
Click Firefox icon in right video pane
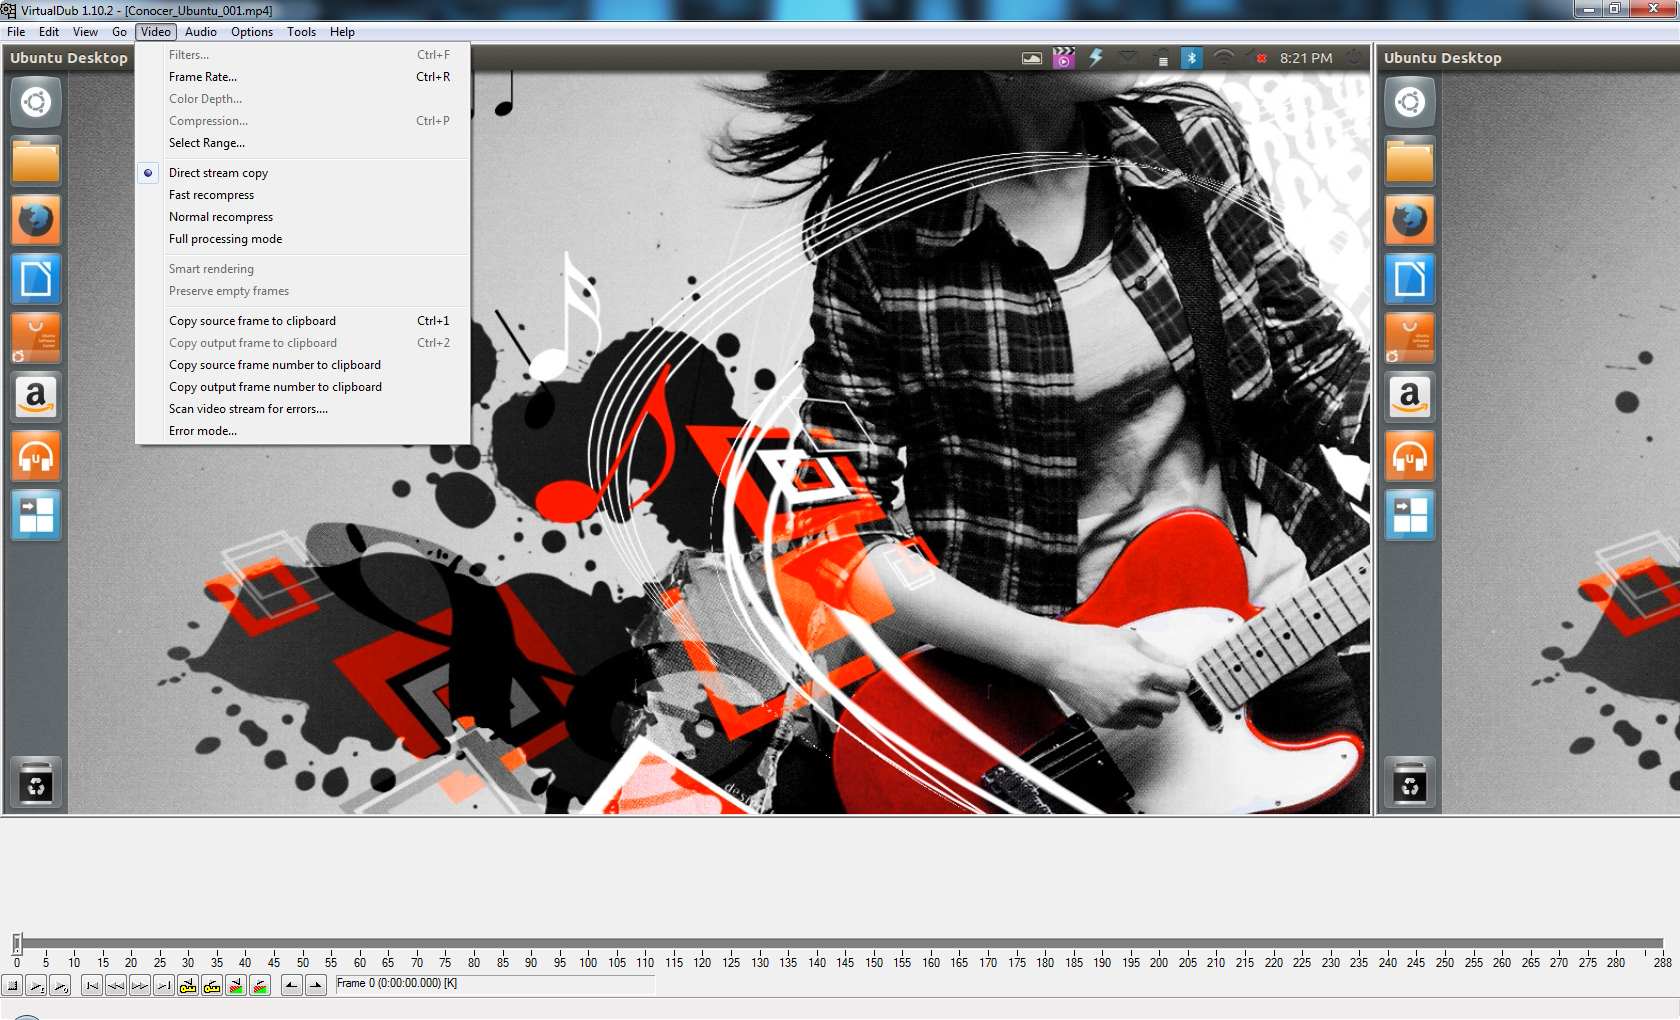point(1410,220)
